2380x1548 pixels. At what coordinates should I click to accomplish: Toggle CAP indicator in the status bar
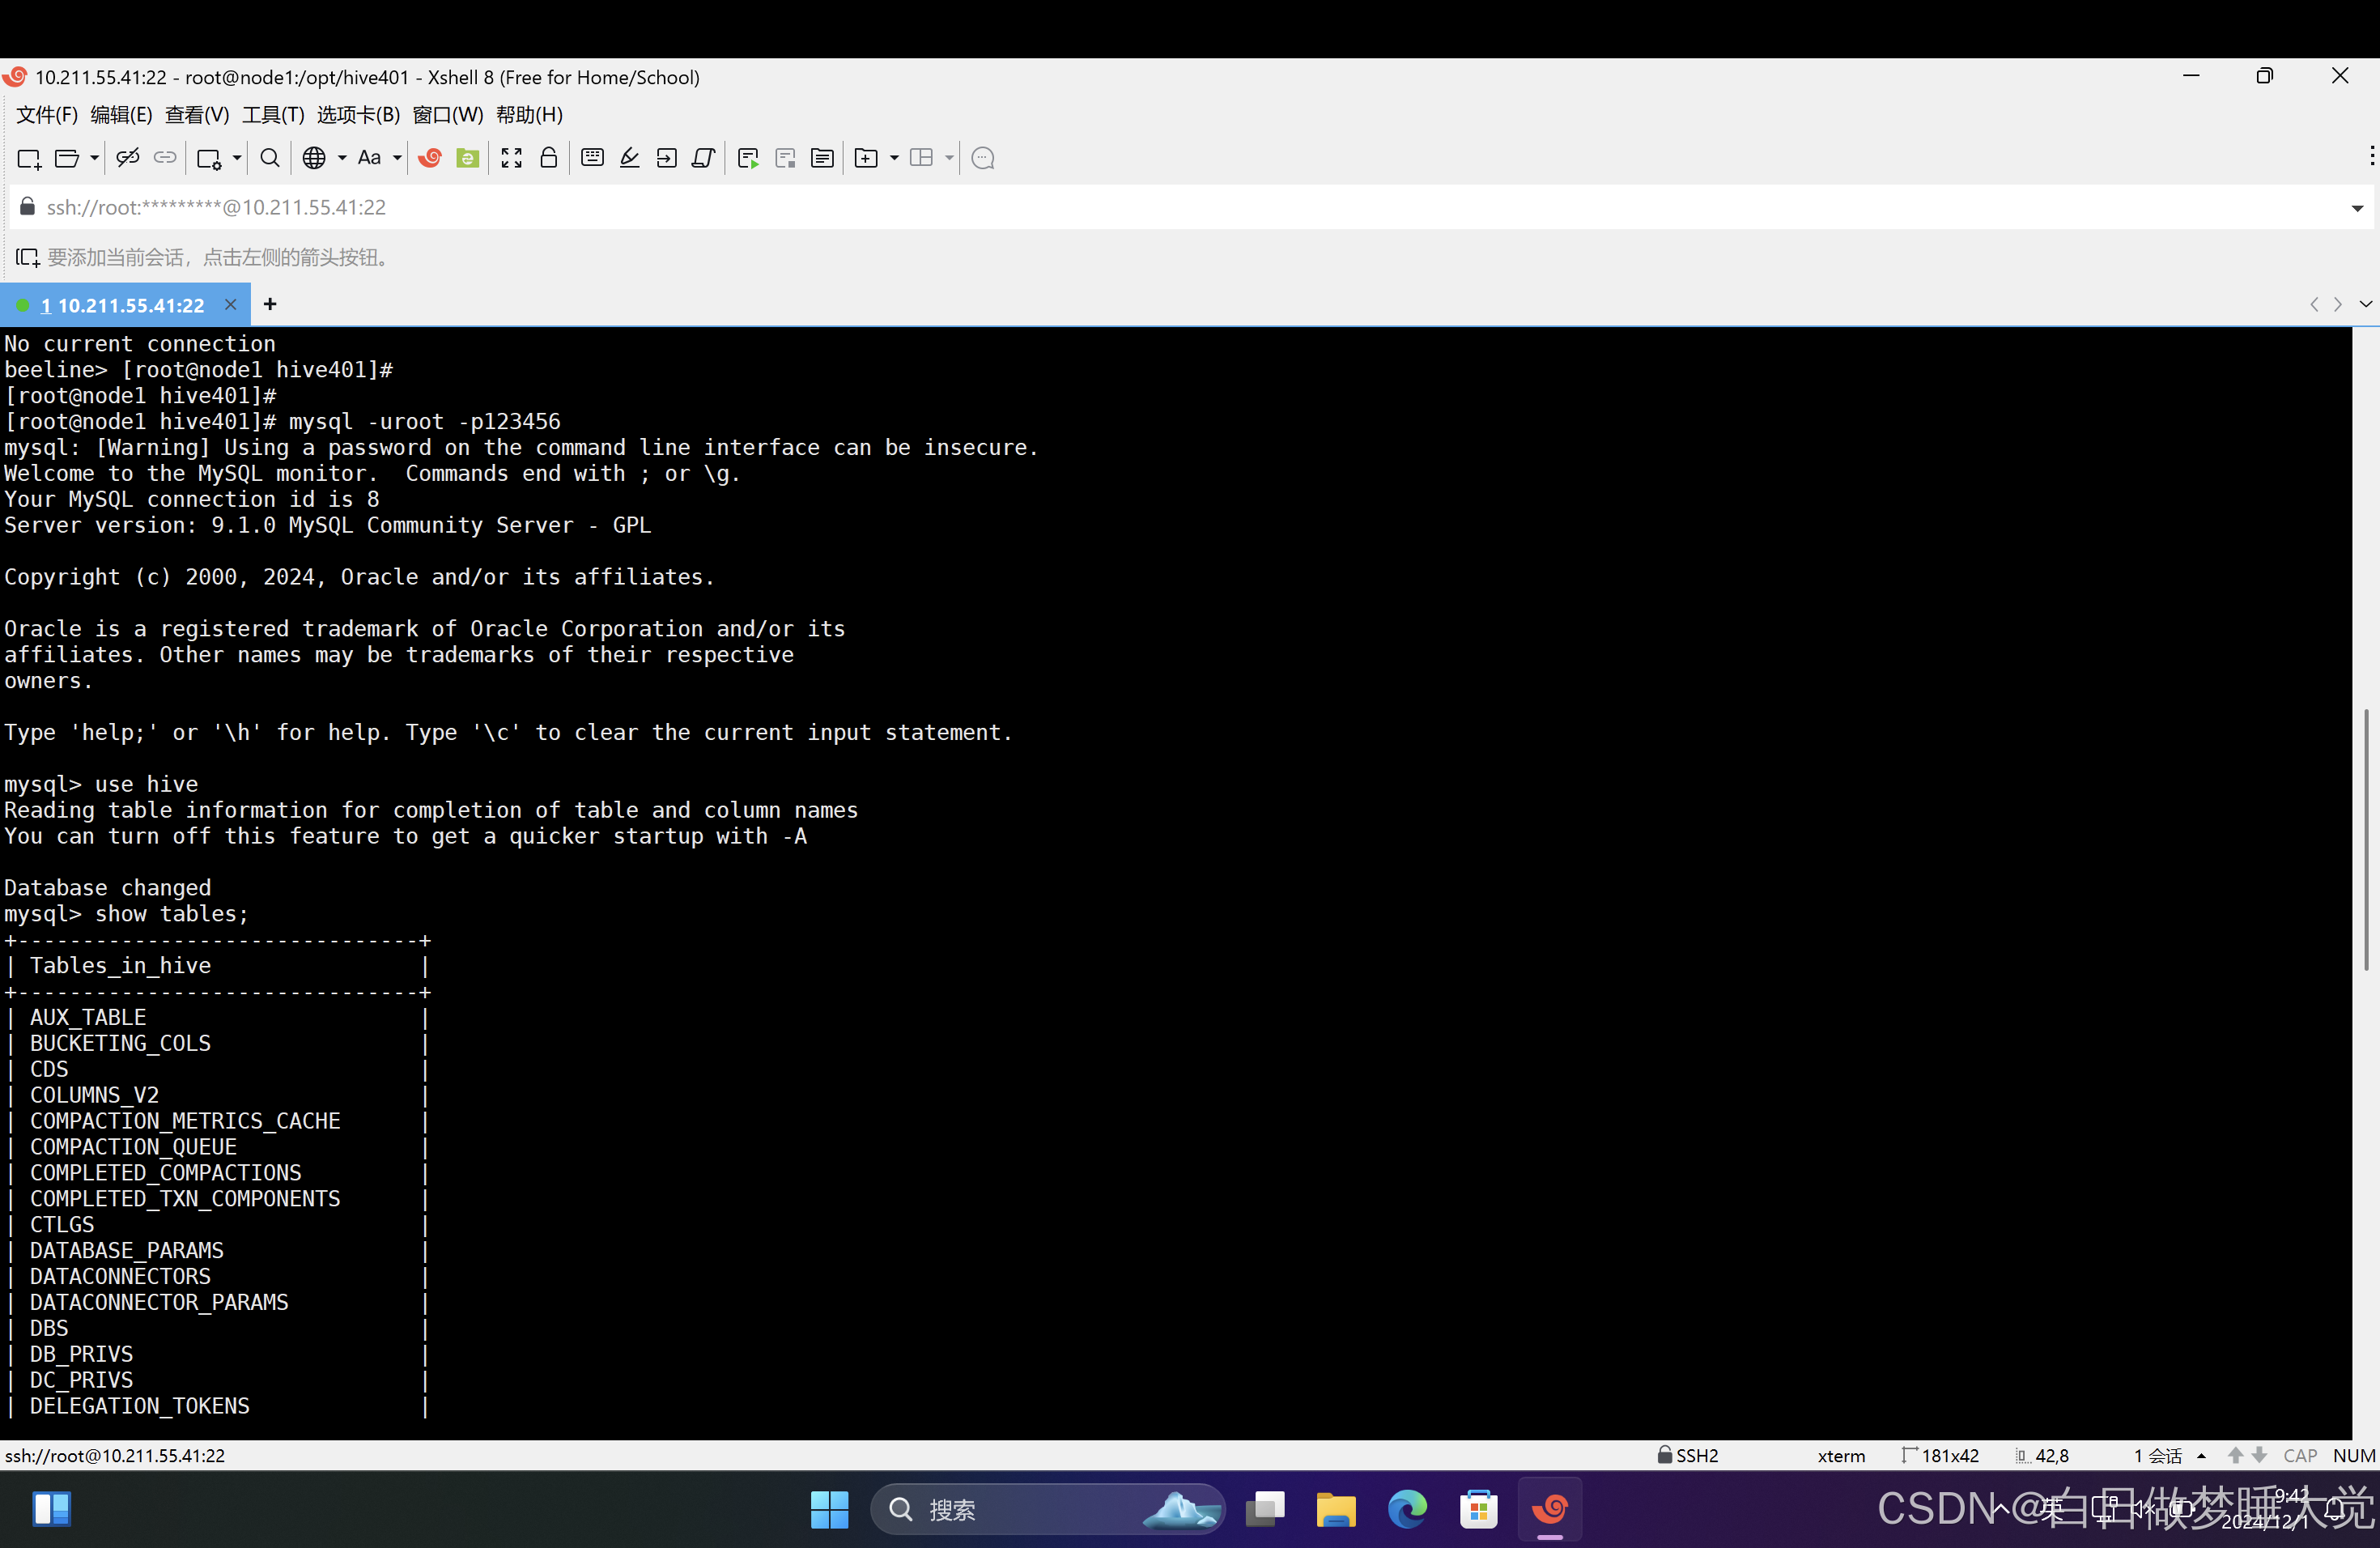2300,1456
